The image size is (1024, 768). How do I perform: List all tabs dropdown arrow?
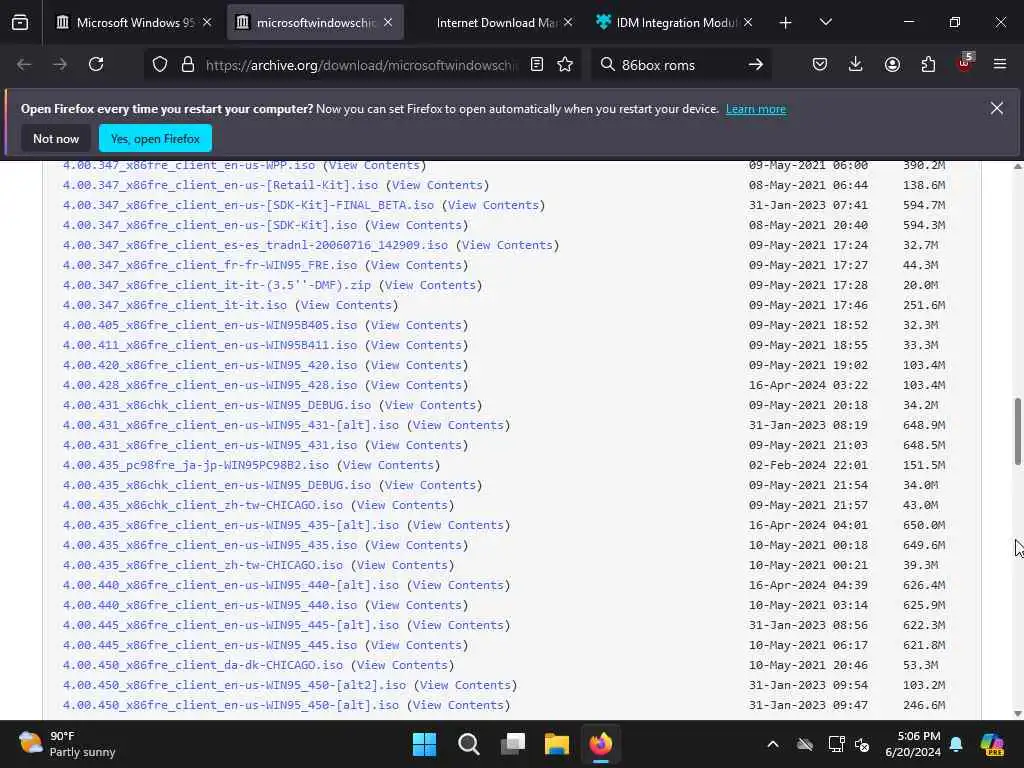click(825, 23)
